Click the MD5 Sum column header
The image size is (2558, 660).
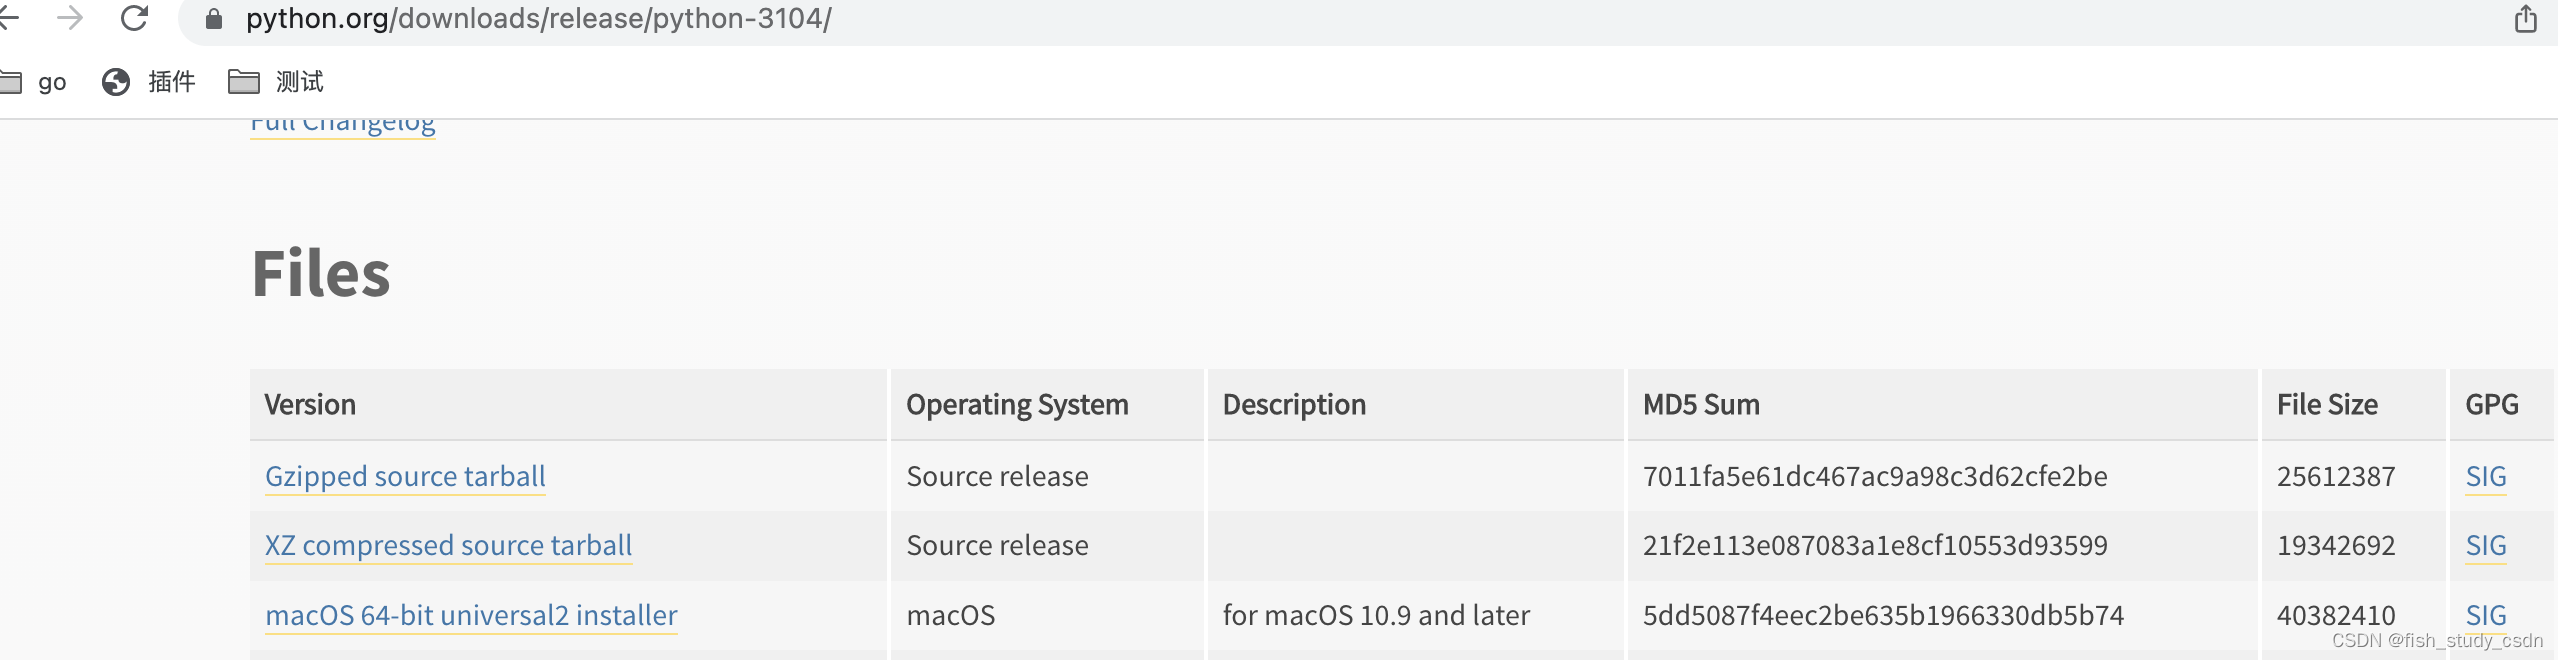pyautogui.click(x=1701, y=405)
